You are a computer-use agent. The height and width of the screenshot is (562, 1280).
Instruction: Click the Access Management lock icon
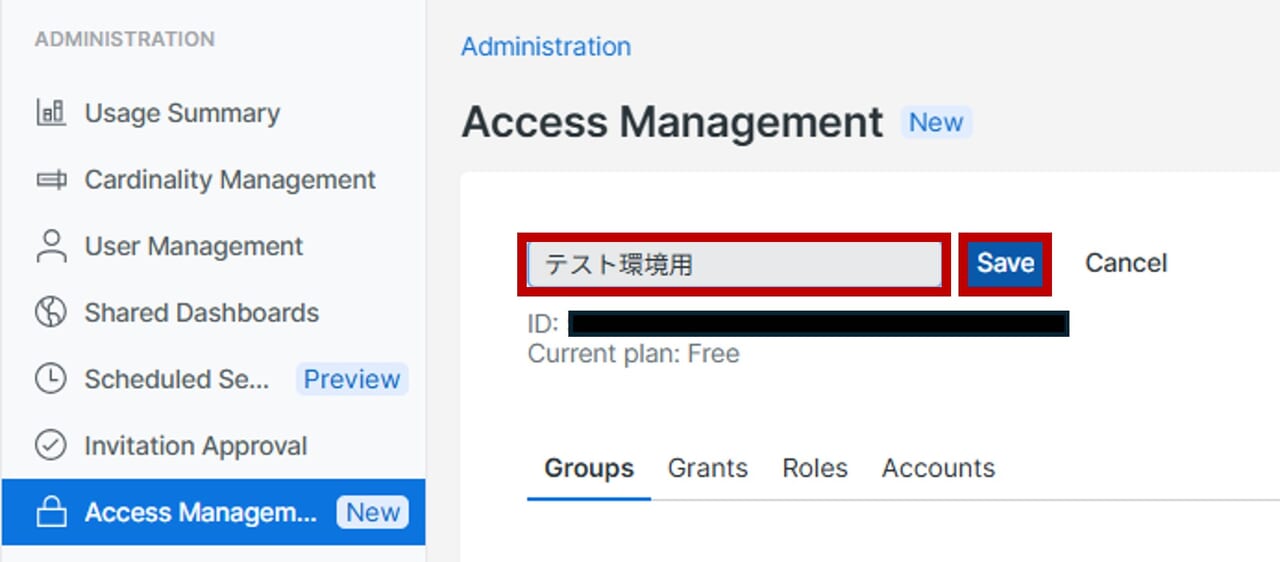pyautogui.click(x=51, y=513)
